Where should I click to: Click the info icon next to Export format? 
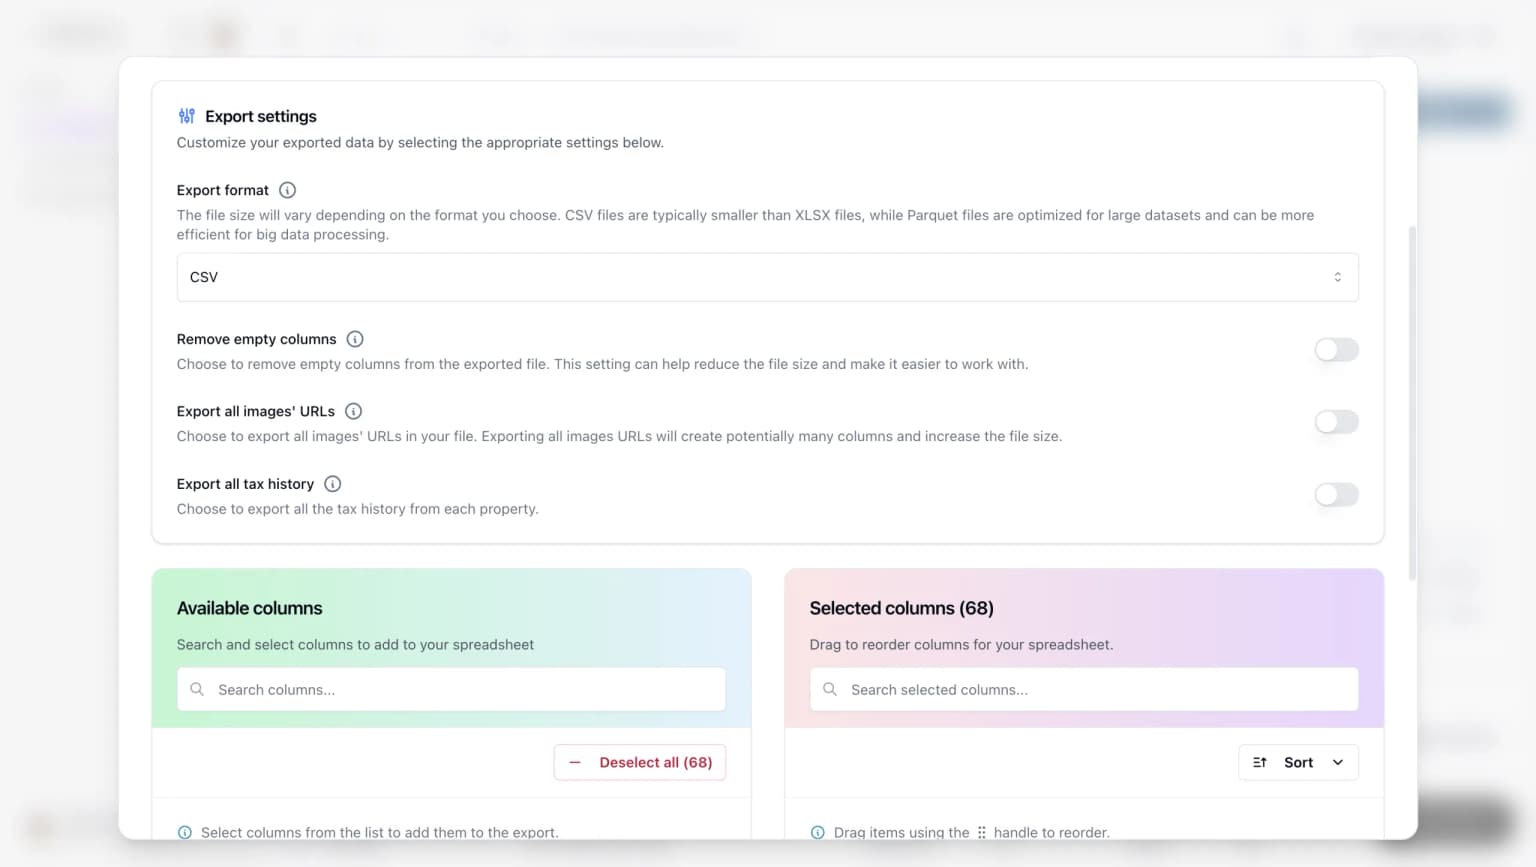pos(287,190)
